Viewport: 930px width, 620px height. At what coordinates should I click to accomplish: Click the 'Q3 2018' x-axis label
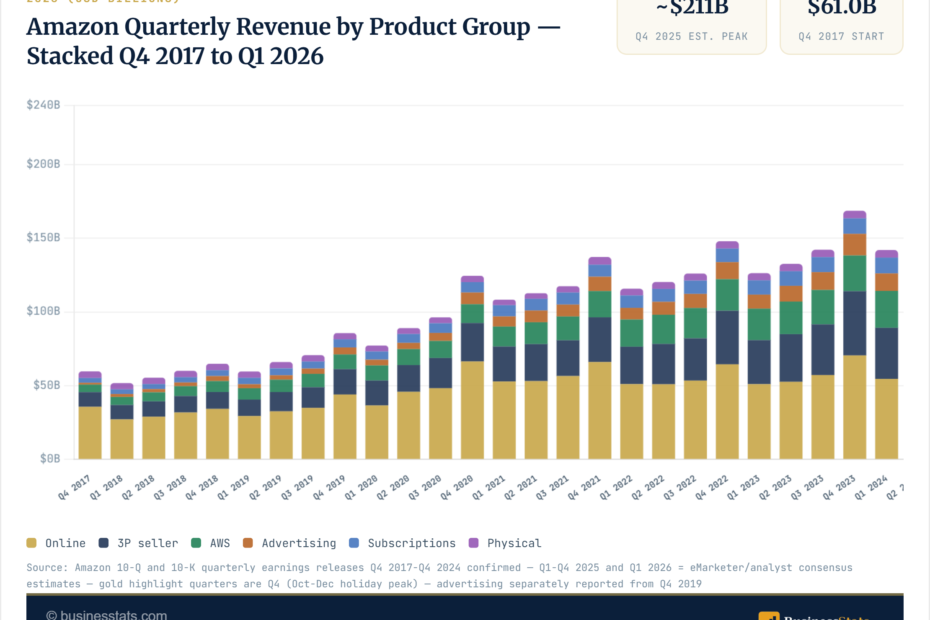(170, 487)
